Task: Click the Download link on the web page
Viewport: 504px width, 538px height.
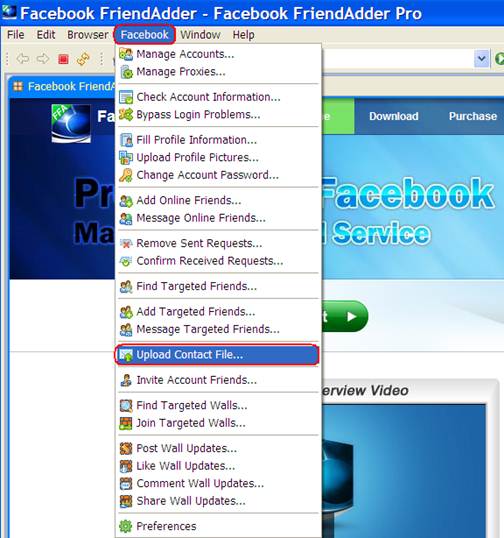Action: [394, 116]
